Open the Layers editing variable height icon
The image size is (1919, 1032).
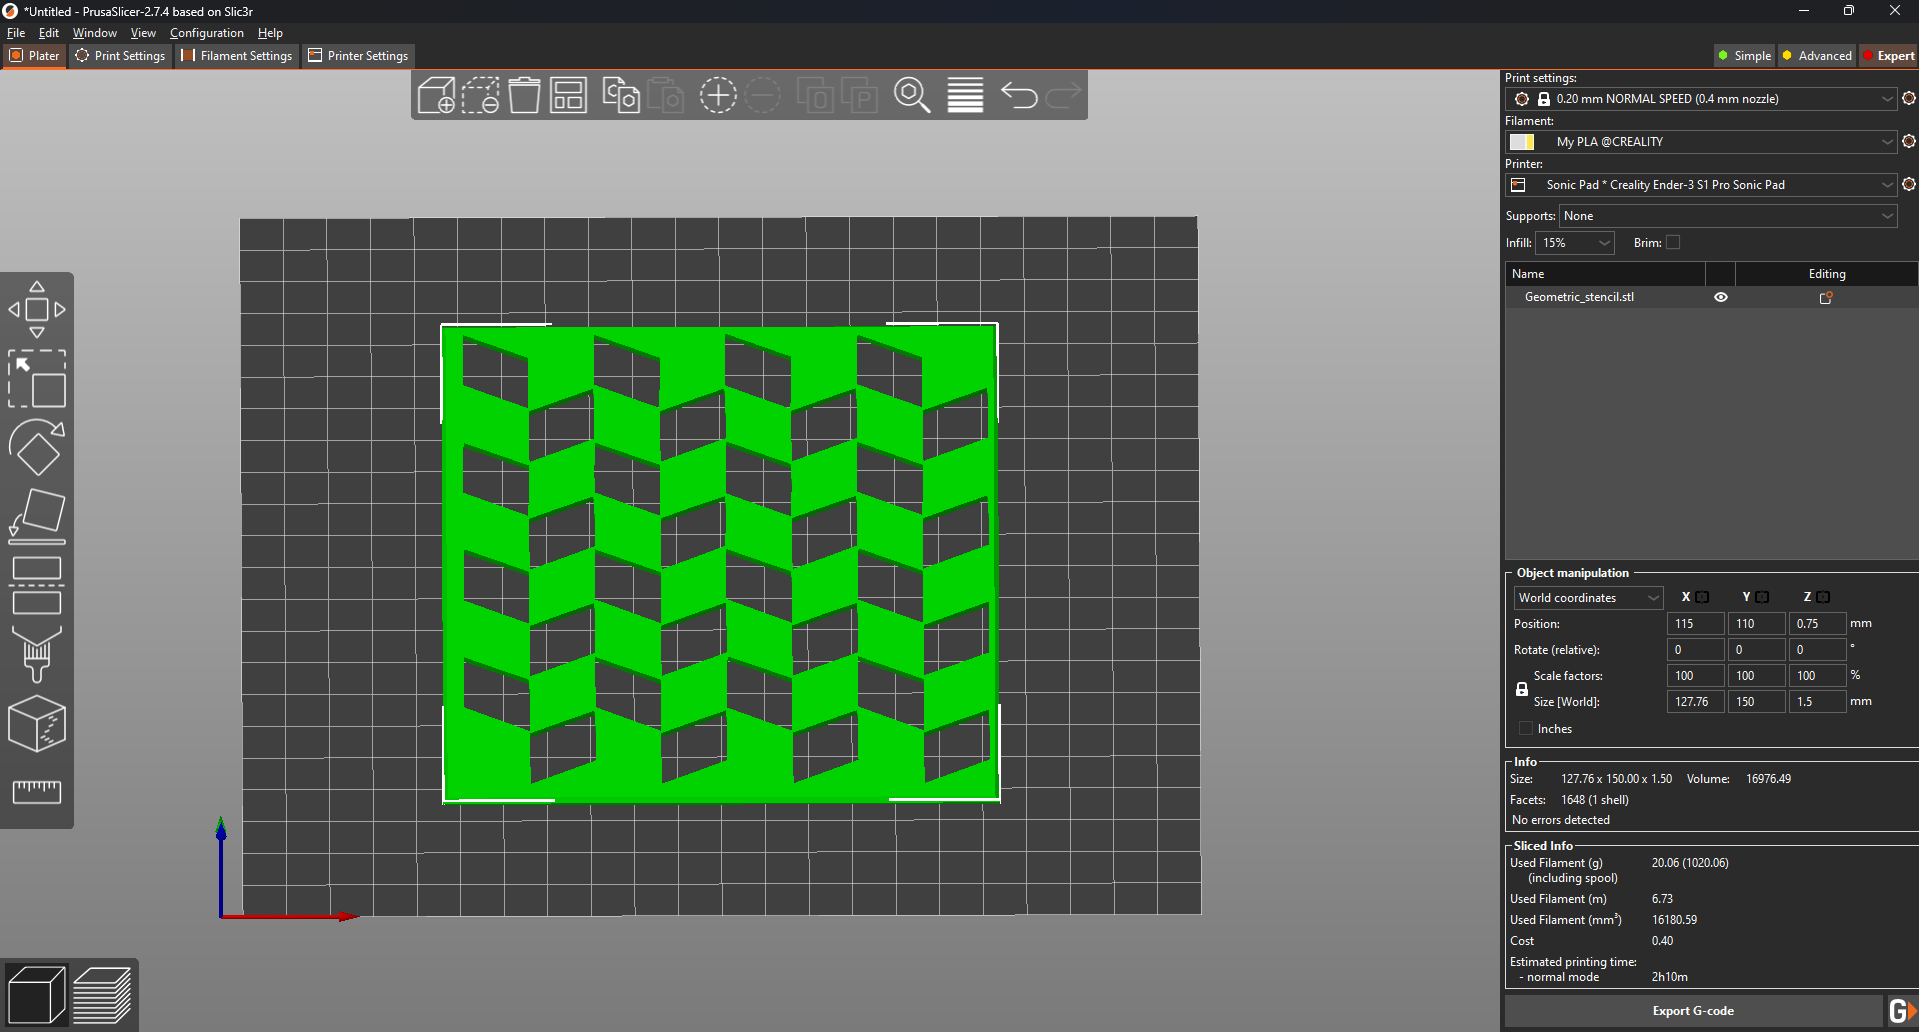pyautogui.click(x=965, y=96)
